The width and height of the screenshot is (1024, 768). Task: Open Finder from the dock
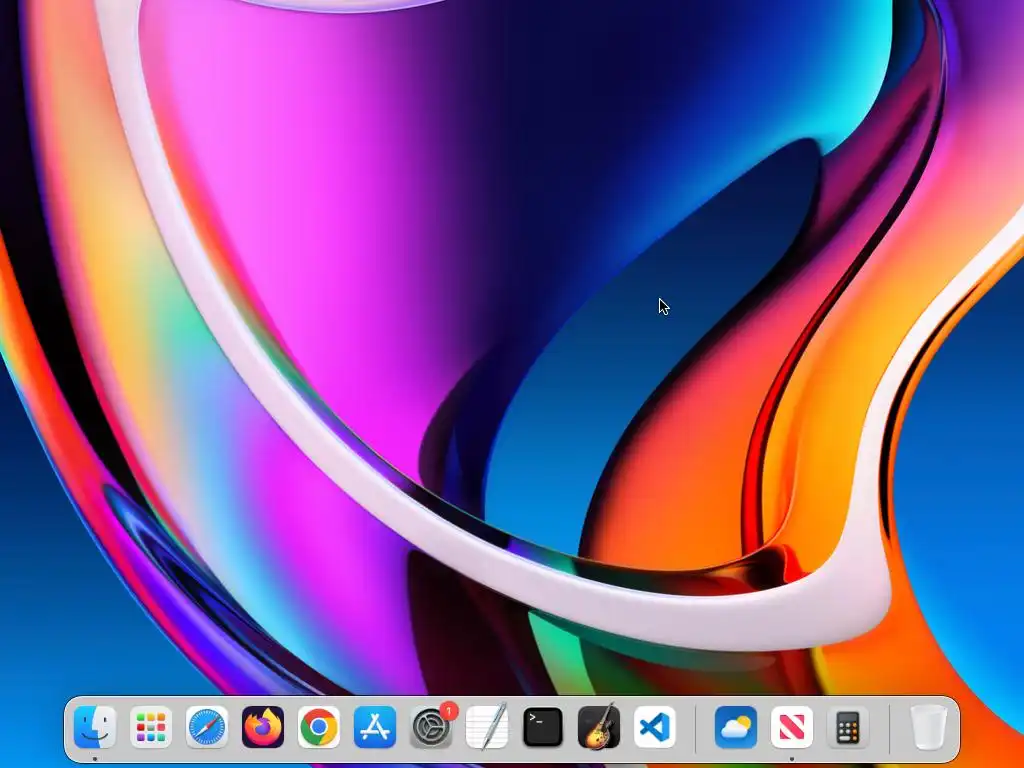pos(95,727)
